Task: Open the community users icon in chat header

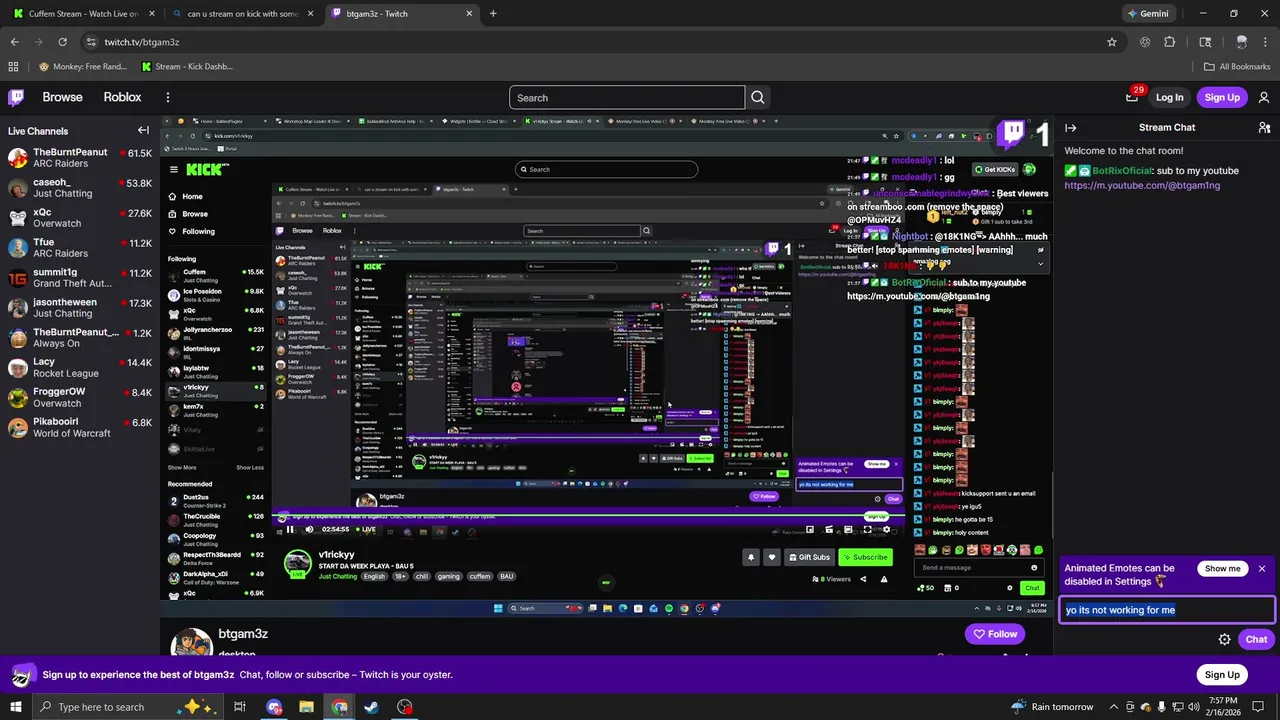Action: coord(1264,128)
